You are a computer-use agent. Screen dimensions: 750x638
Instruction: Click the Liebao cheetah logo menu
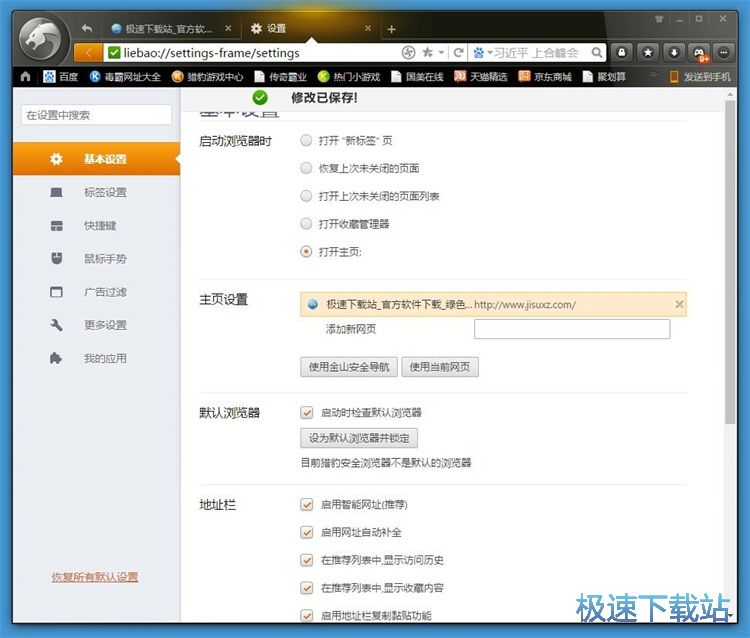[42, 41]
